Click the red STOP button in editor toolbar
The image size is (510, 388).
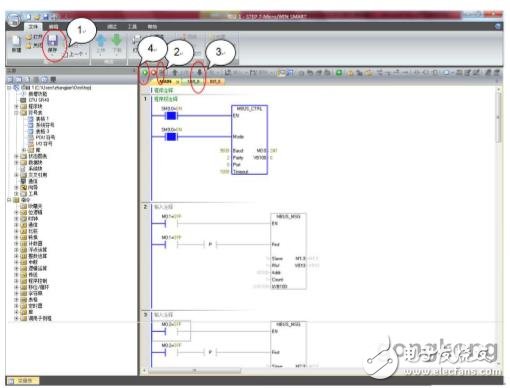(x=154, y=72)
